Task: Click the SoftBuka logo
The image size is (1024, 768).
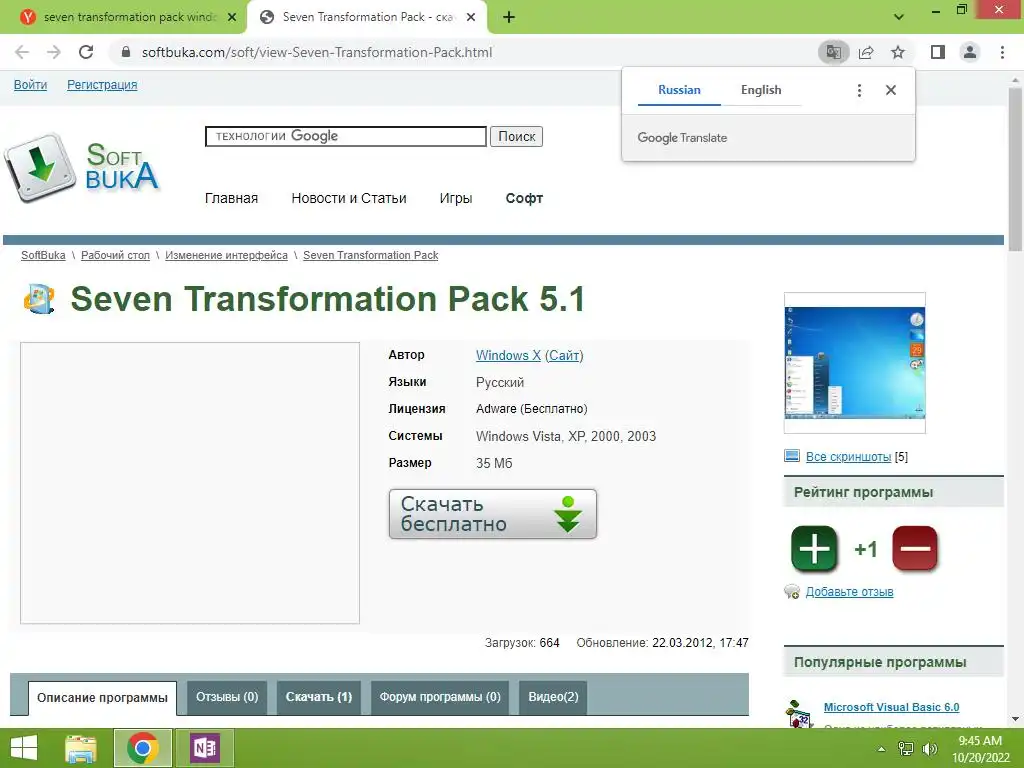Action: point(81,167)
